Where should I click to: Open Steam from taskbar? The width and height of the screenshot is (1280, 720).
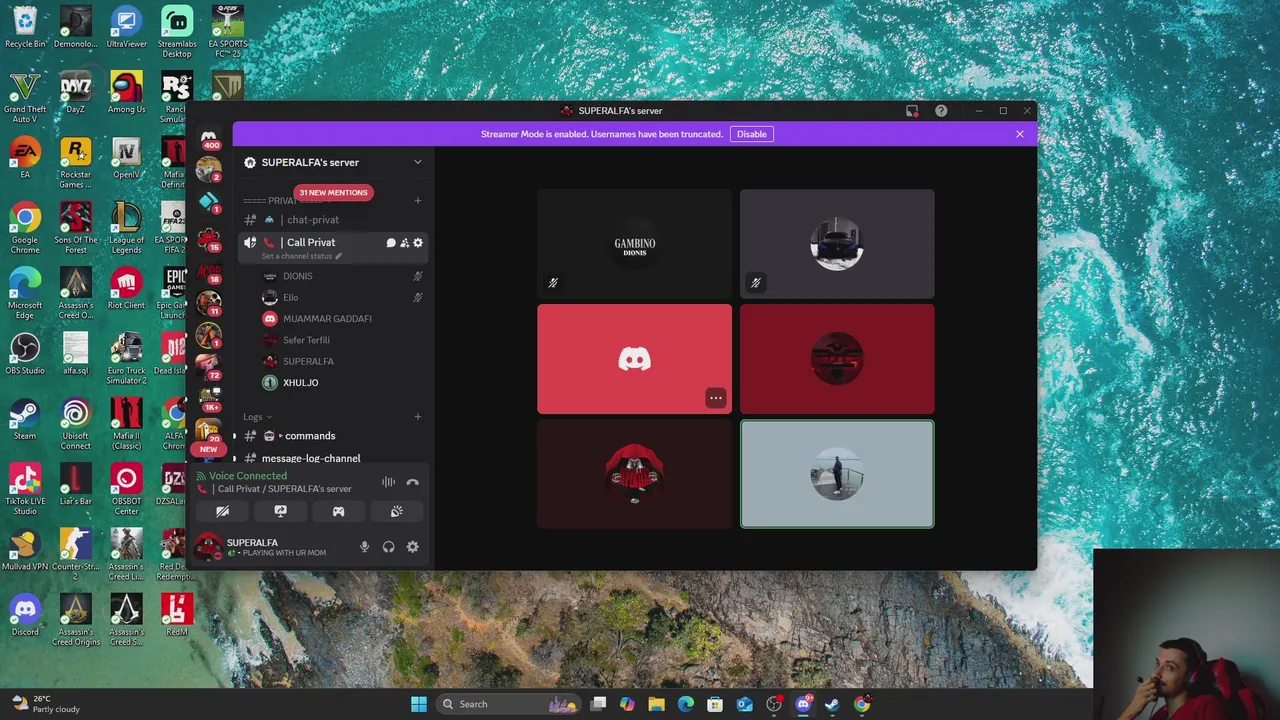(832, 704)
